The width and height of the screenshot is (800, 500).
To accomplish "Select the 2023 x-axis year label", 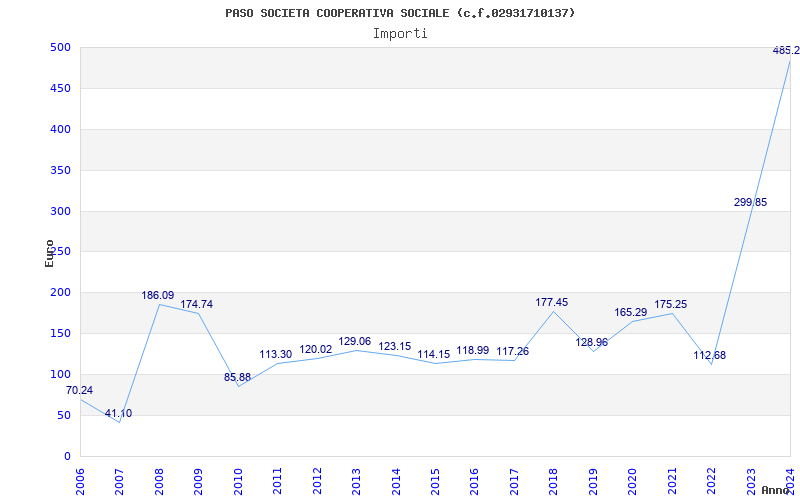I will pyautogui.click(x=752, y=482).
